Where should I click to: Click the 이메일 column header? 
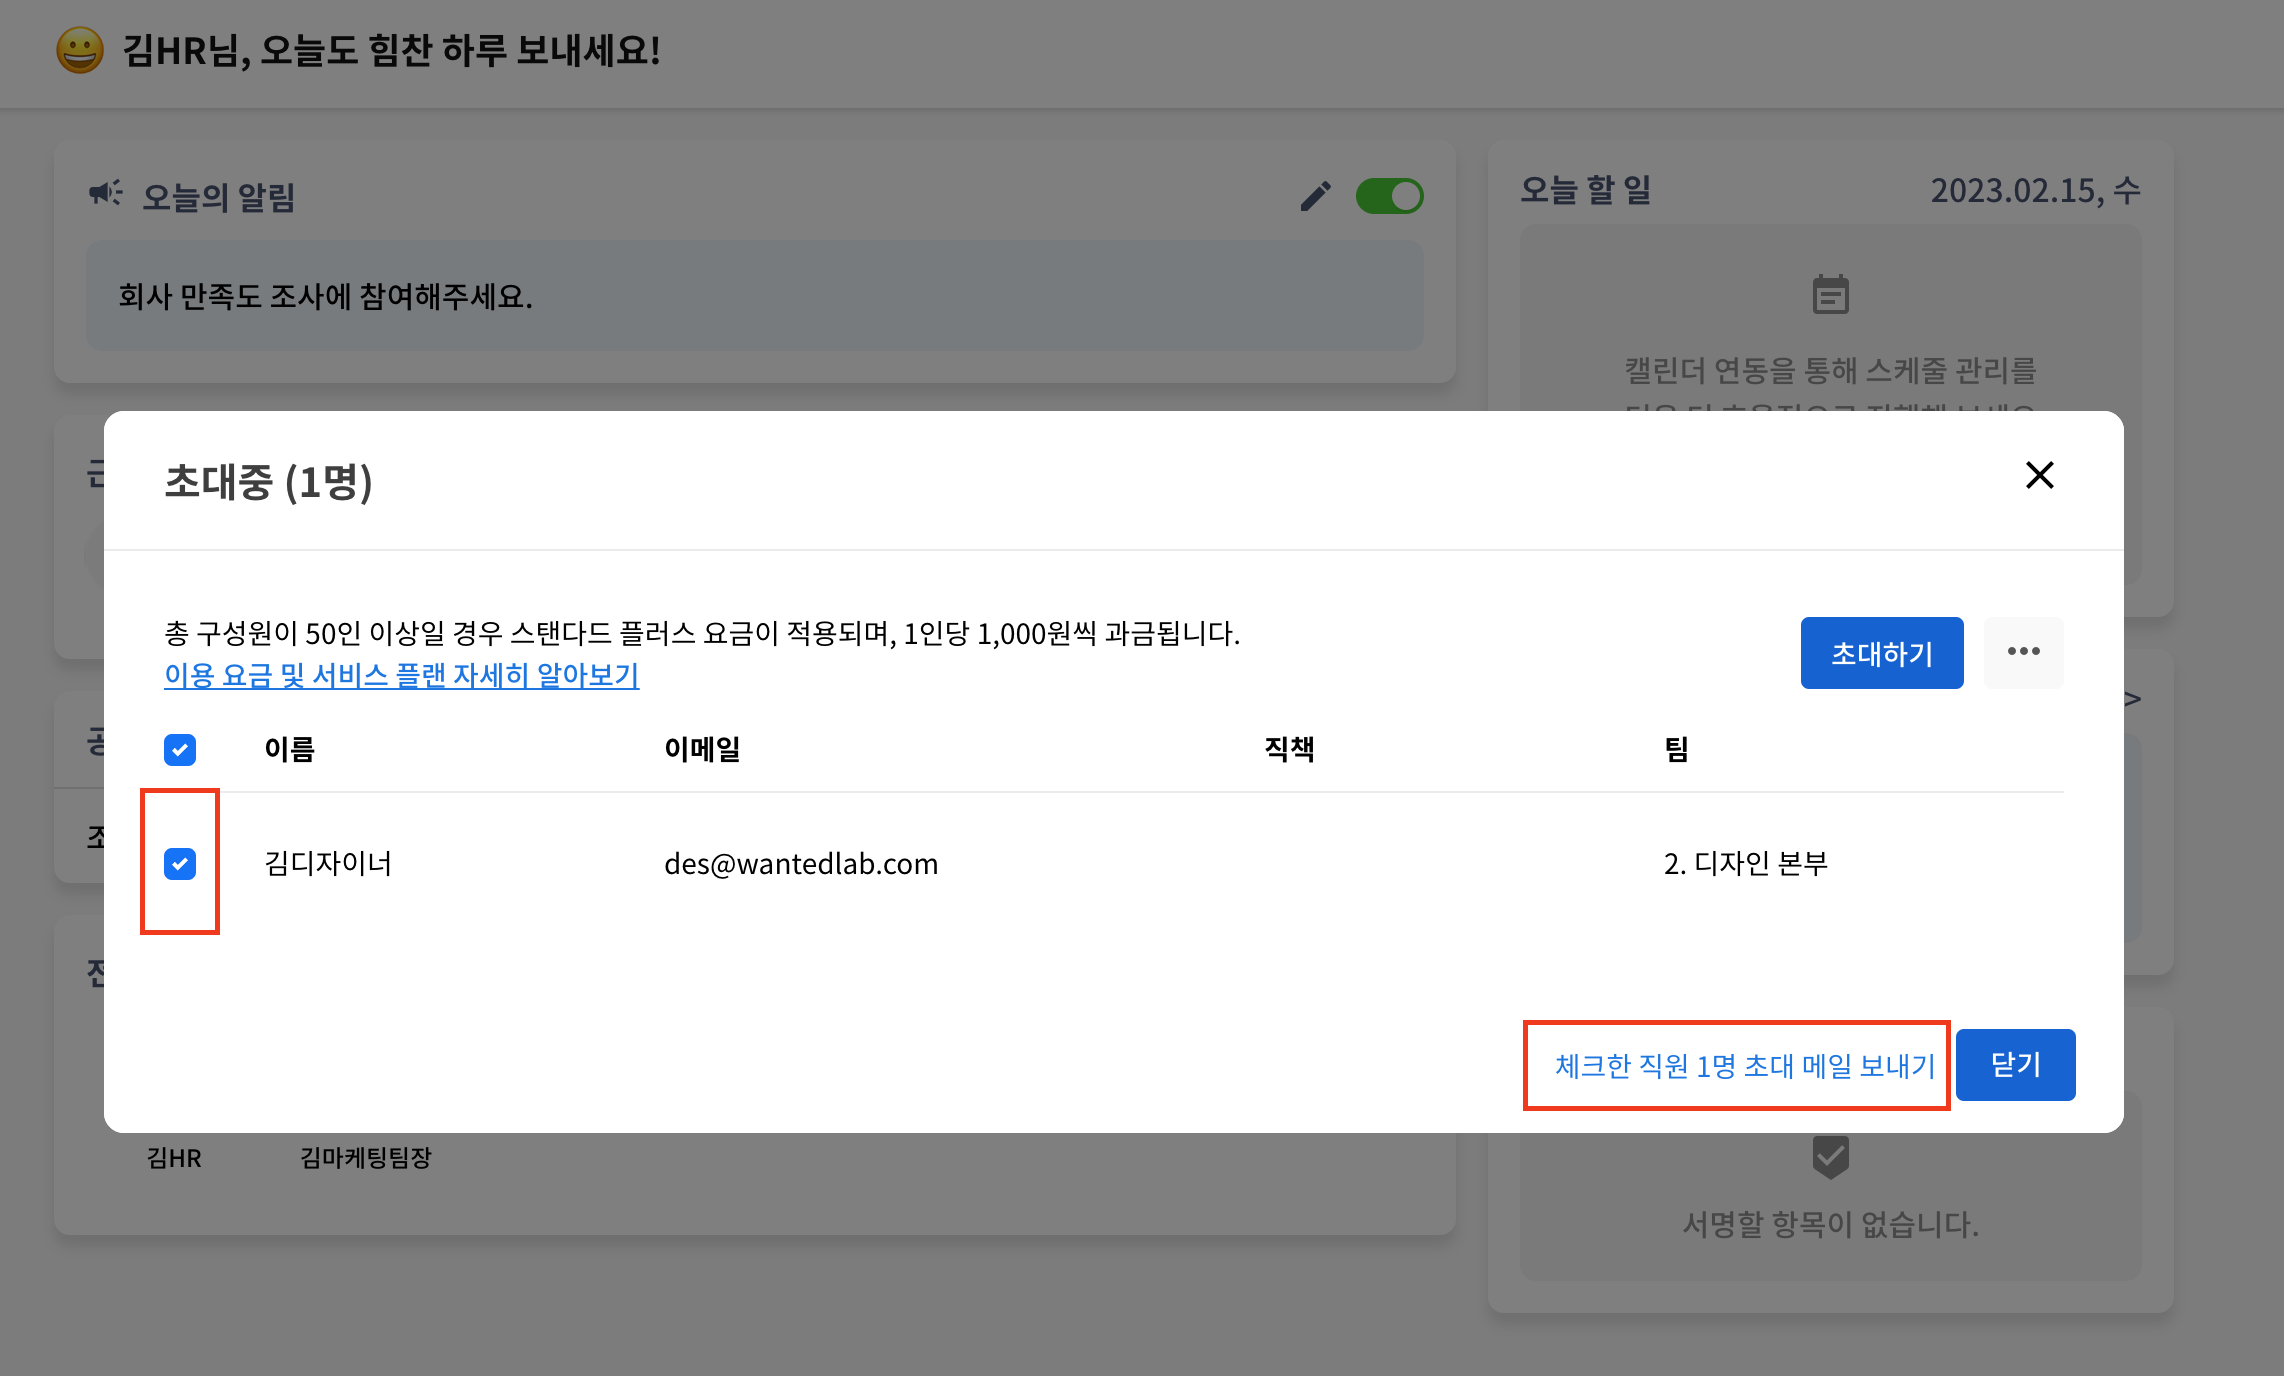click(x=702, y=749)
